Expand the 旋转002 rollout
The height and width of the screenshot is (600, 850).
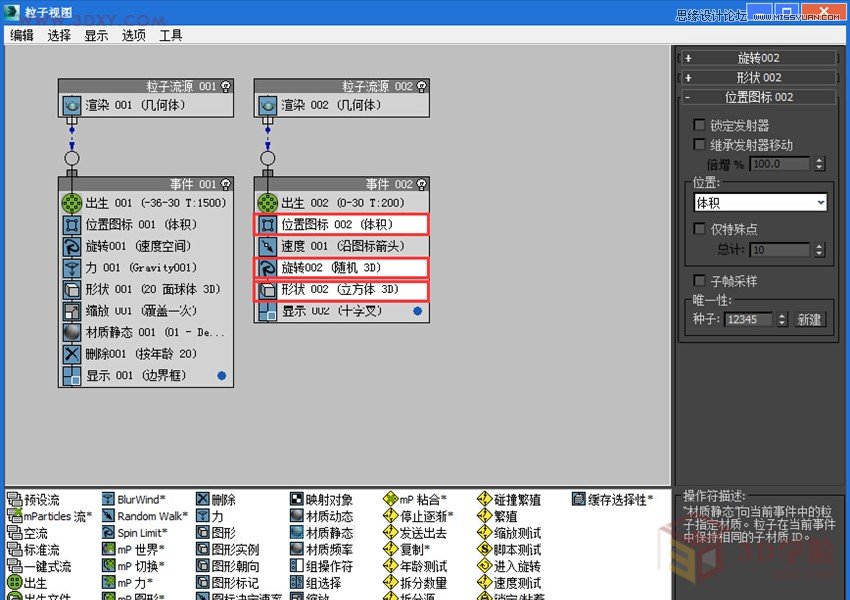[x=690, y=57]
